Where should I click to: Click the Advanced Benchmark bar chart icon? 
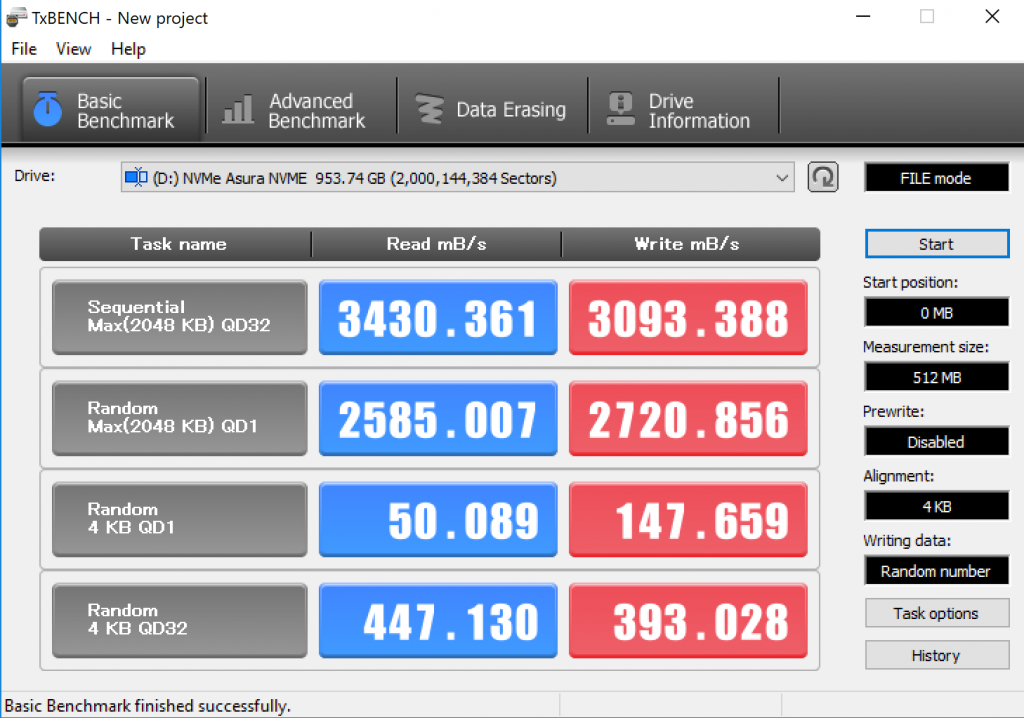(x=238, y=109)
